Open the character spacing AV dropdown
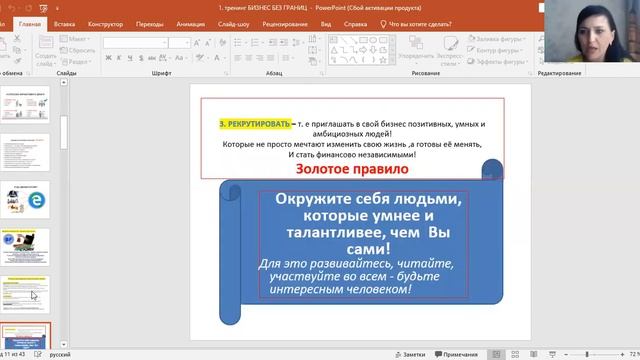The image size is (640, 360). pyautogui.click(x=164, y=58)
